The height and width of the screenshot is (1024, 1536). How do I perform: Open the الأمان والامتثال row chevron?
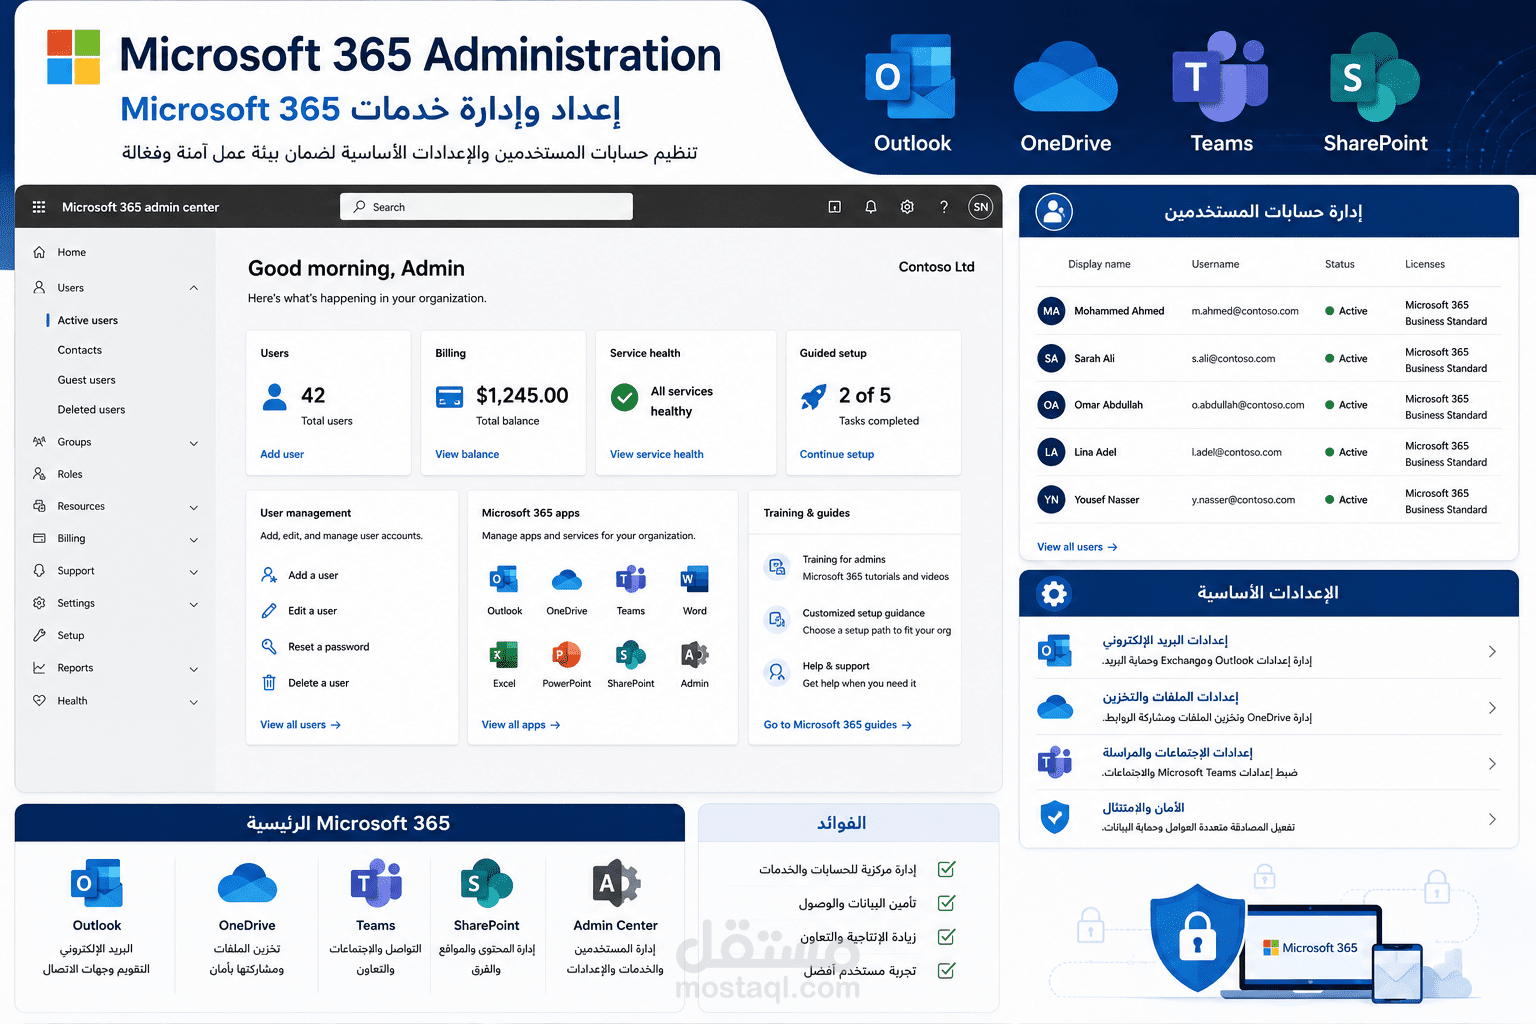[1492, 819]
